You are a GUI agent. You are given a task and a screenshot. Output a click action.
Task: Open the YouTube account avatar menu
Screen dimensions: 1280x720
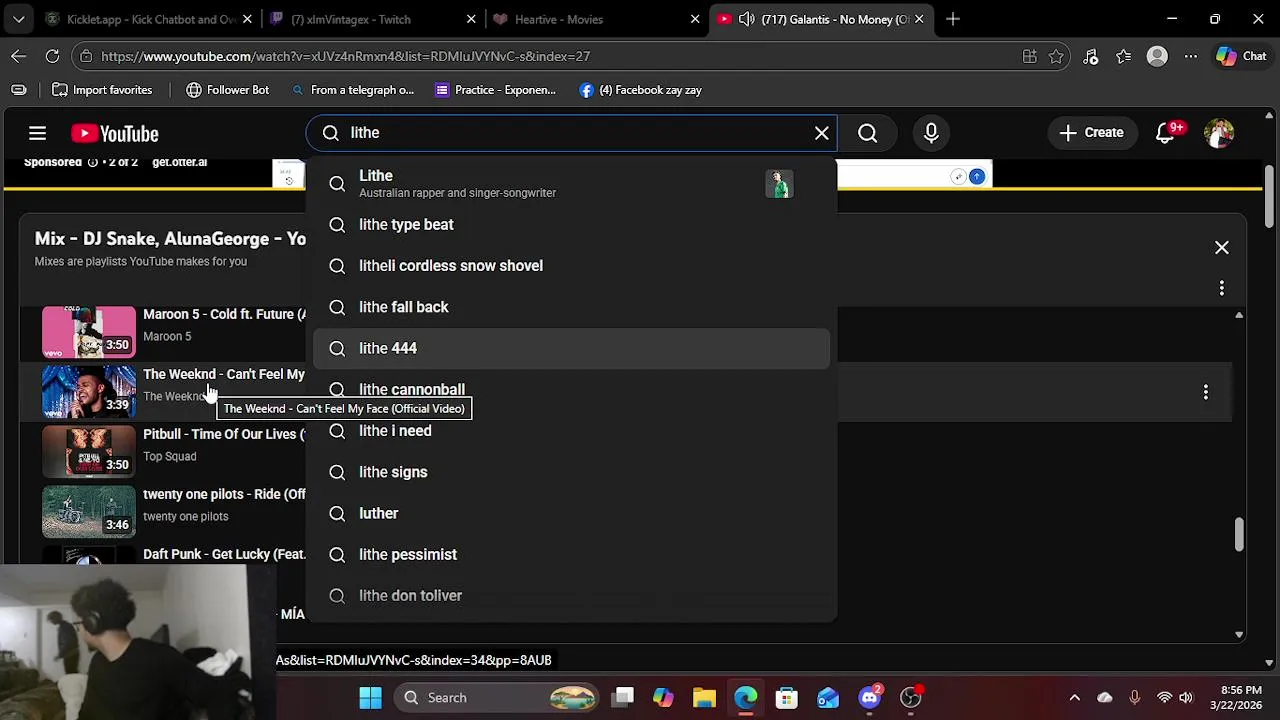click(x=1219, y=133)
